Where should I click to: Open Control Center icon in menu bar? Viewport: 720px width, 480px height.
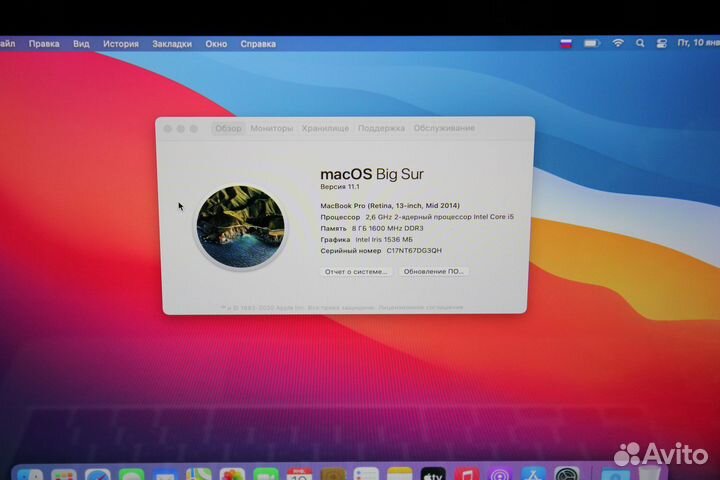coord(662,44)
